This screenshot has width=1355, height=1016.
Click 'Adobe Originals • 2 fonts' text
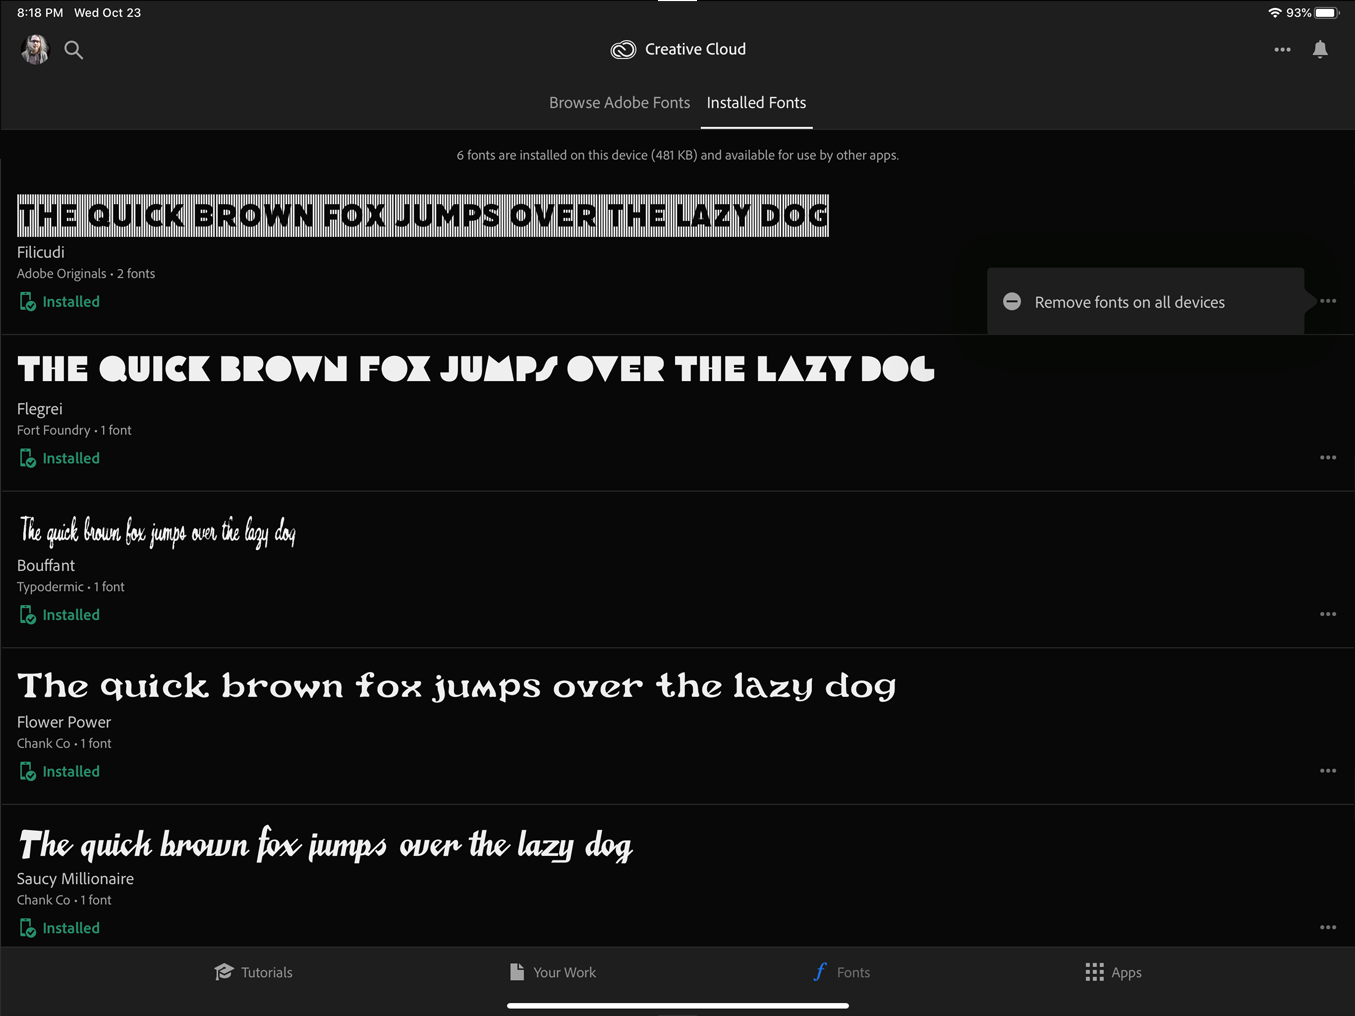86,274
